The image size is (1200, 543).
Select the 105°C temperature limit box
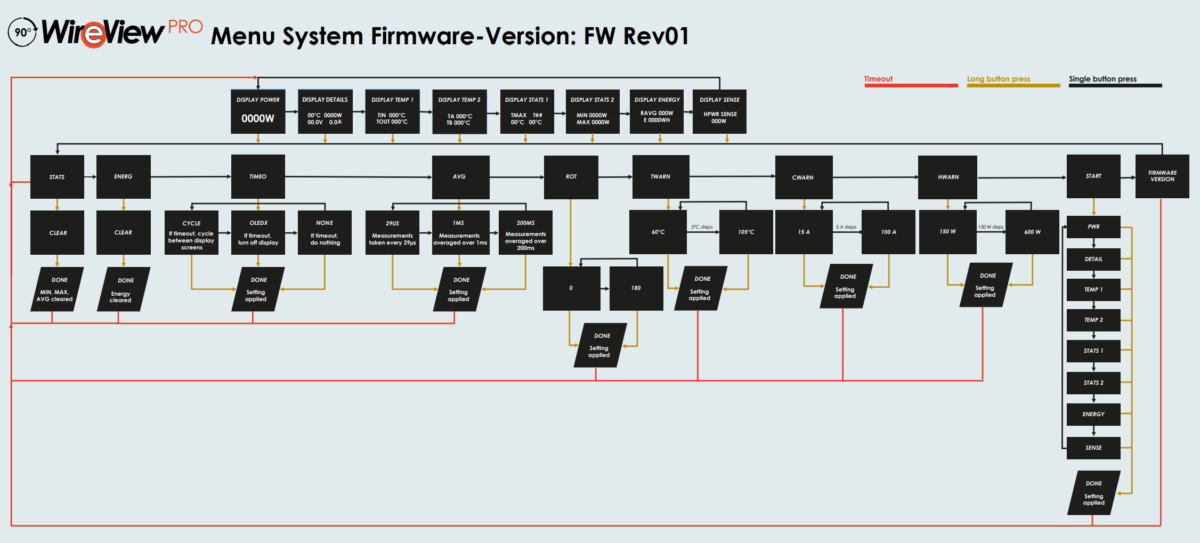[748, 233]
